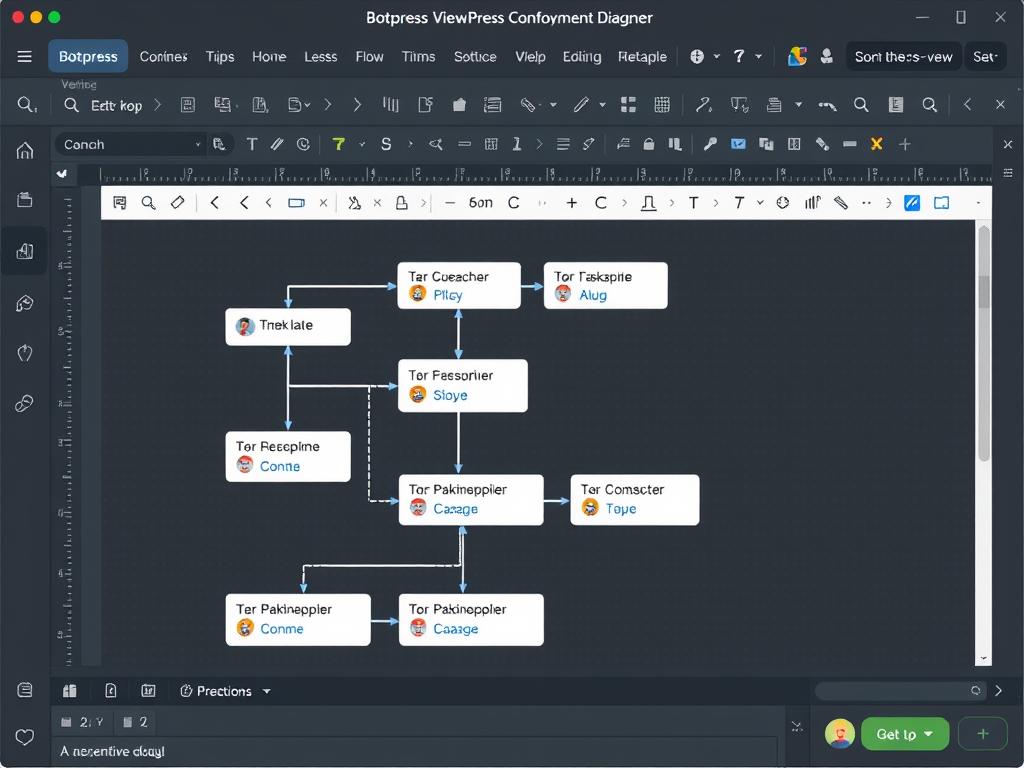Image resolution: width=1024 pixels, height=768 pixels.
Task: Click the user profile icon in top bar
Action: pyautogui.click(x=826, y=57)
